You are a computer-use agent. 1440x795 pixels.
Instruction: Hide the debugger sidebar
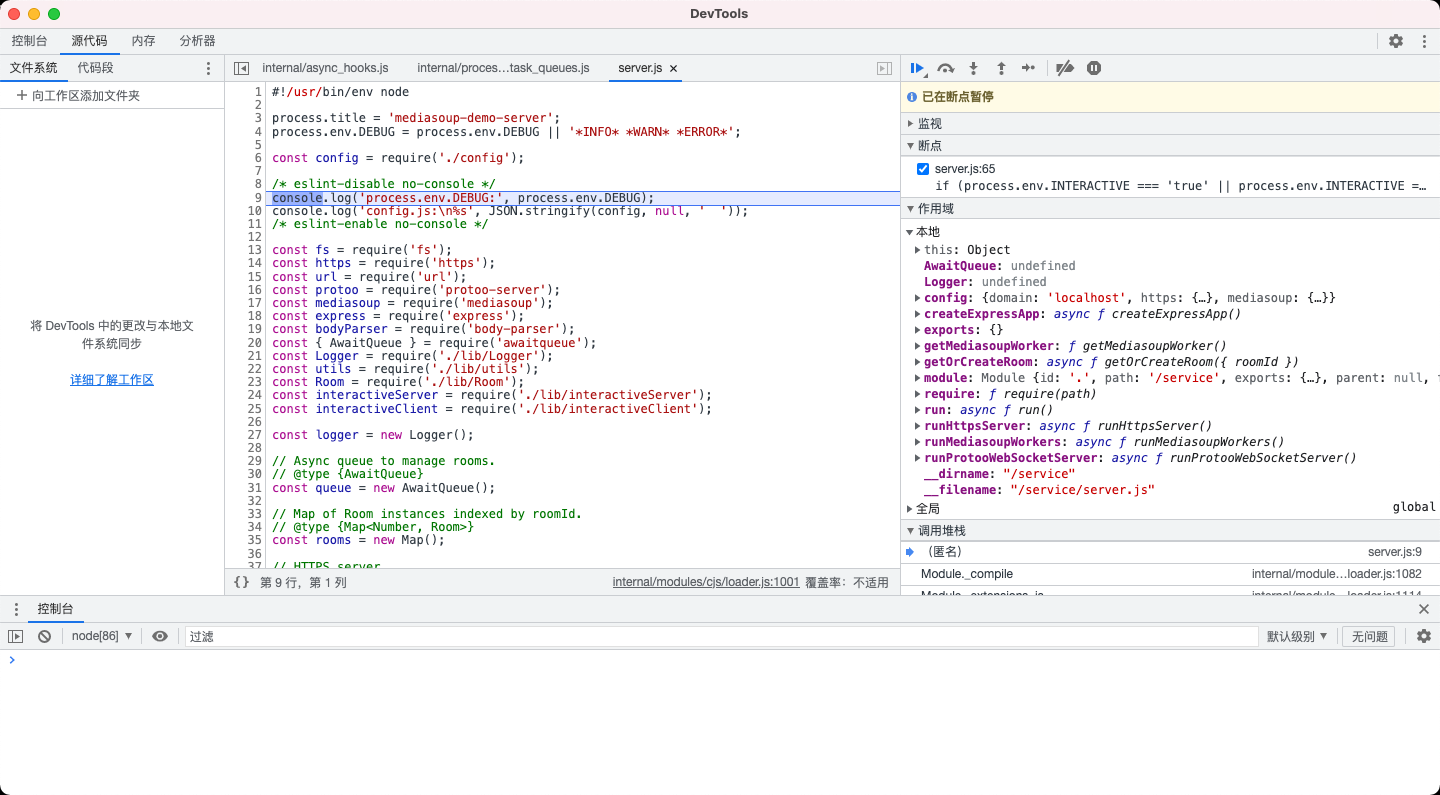click(884, 68)
